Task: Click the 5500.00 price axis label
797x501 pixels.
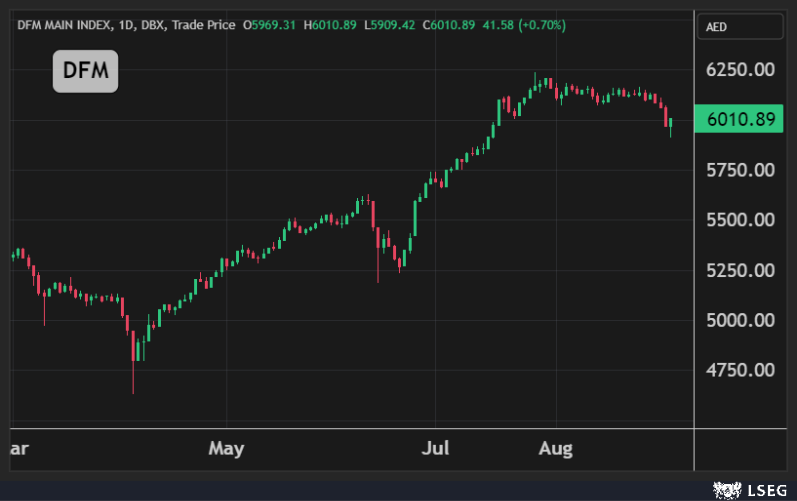Action: 741,220
